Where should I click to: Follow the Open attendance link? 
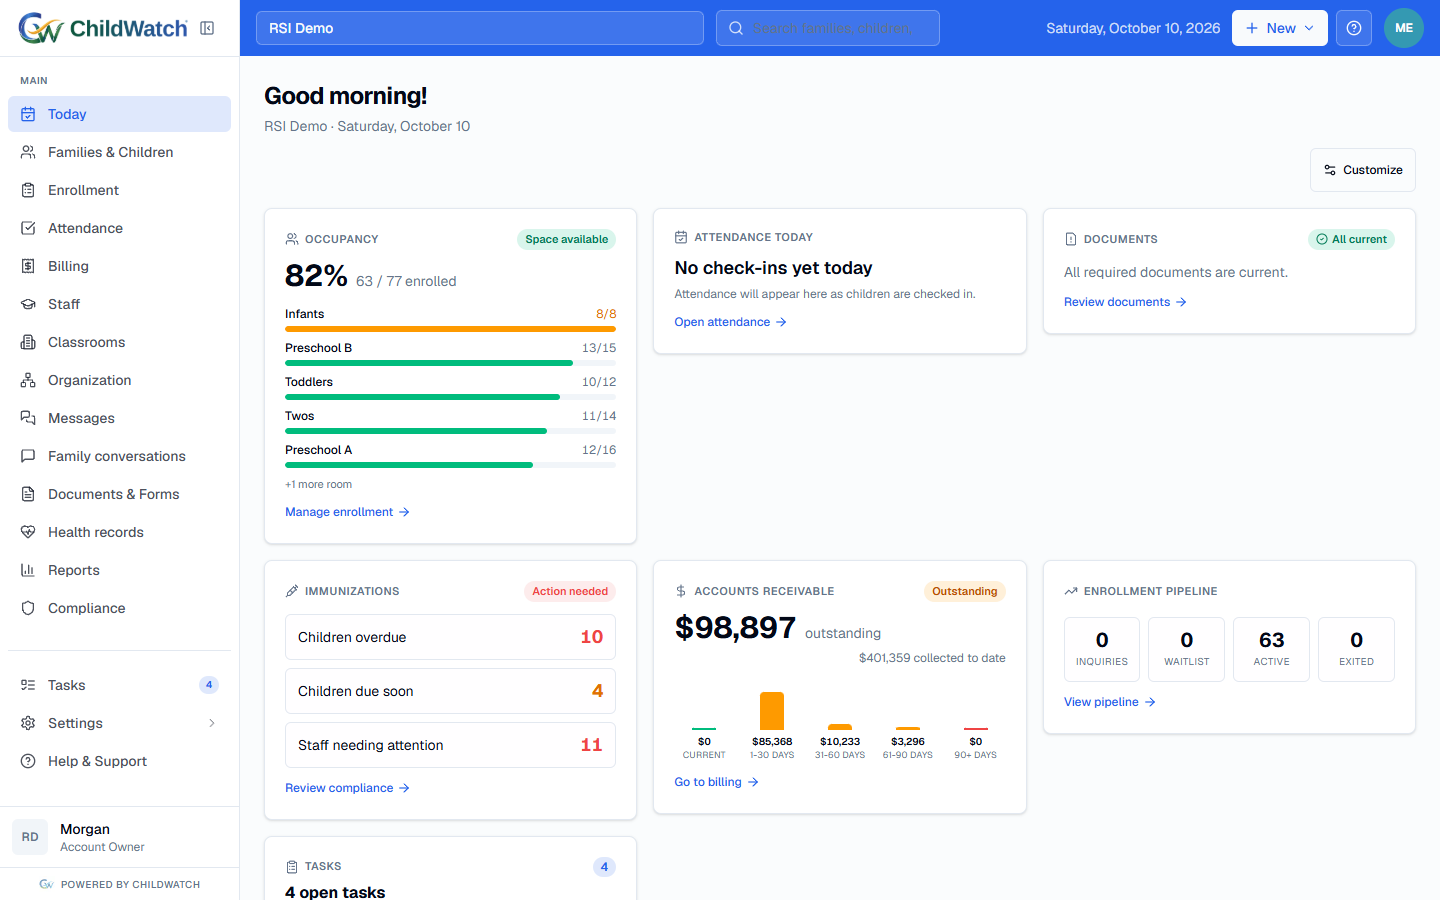point(730,322)
